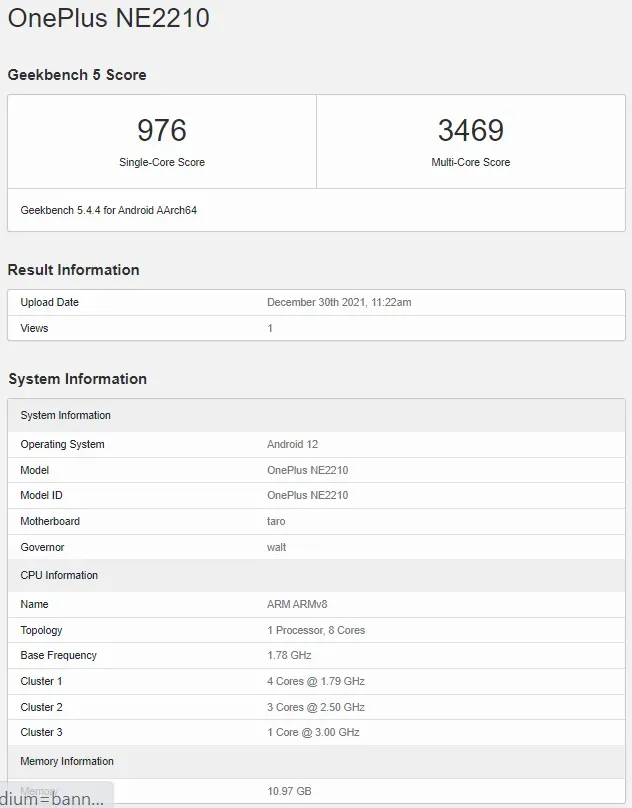632x808 pixels.
Task: Click the Multi-Core Score label
Action: point(470,162)
